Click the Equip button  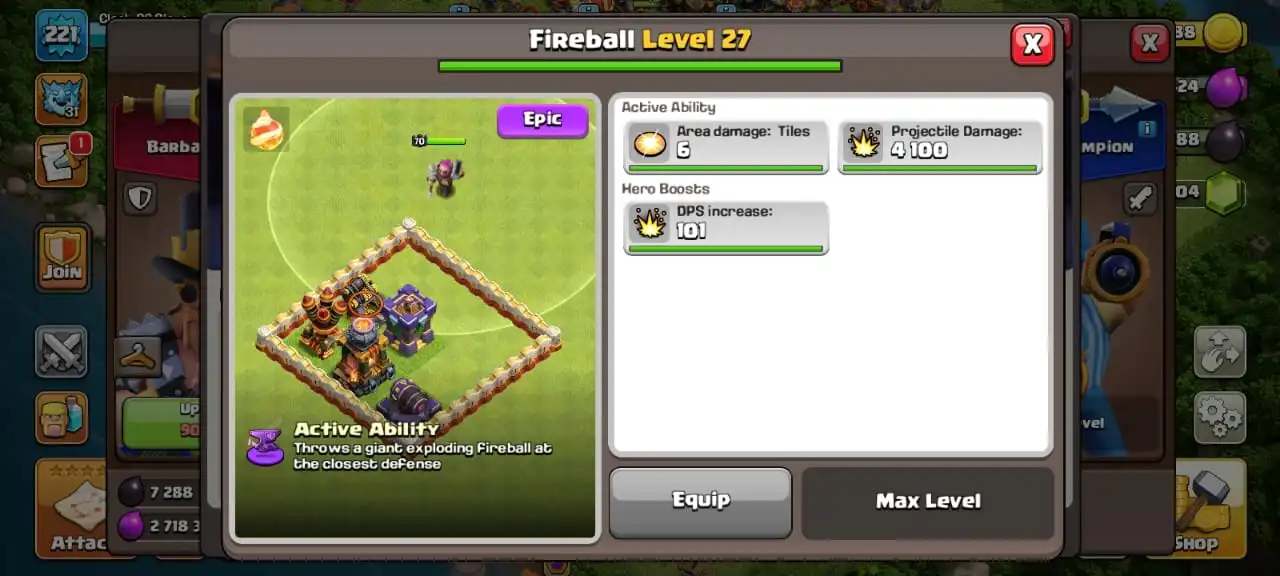pos(700,501)
